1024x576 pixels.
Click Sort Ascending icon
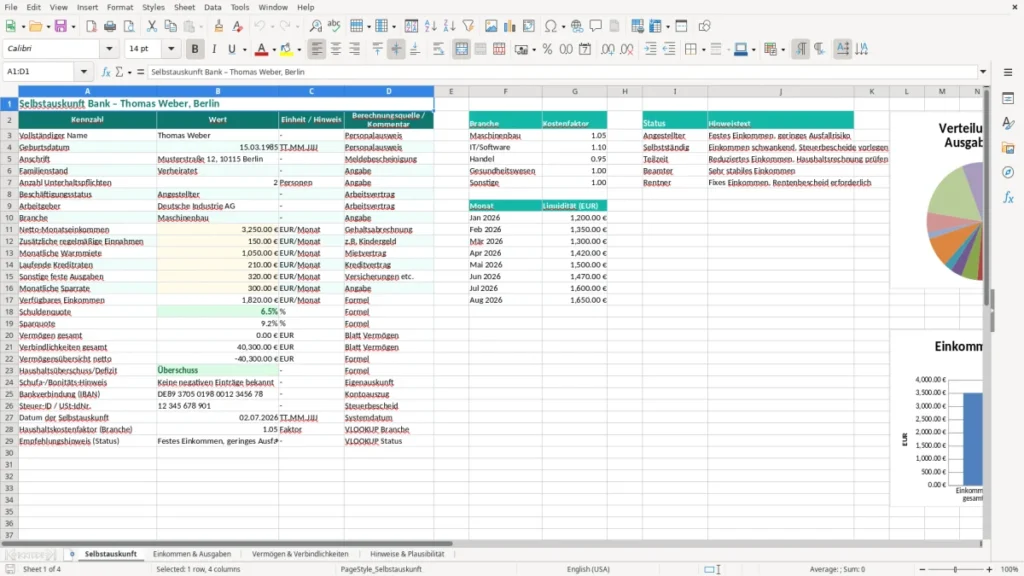click(x=430, y=26)
